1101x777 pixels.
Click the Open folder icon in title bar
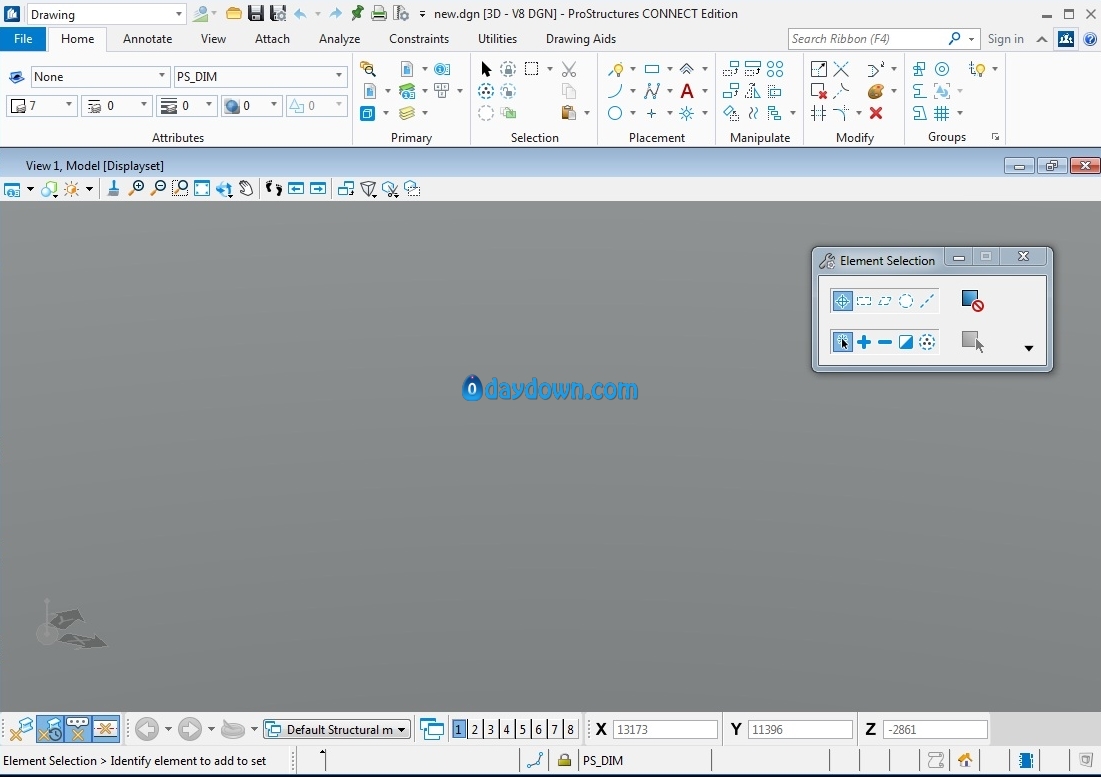234,13
